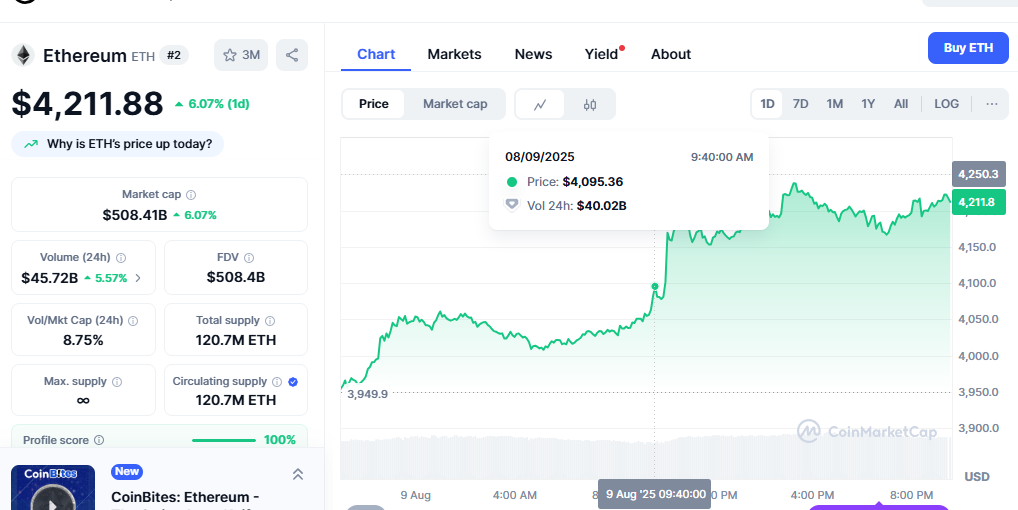1018x510 pixels.
Task: Click info icon next to Circulating supply
Action: click(x=277, y=382)
